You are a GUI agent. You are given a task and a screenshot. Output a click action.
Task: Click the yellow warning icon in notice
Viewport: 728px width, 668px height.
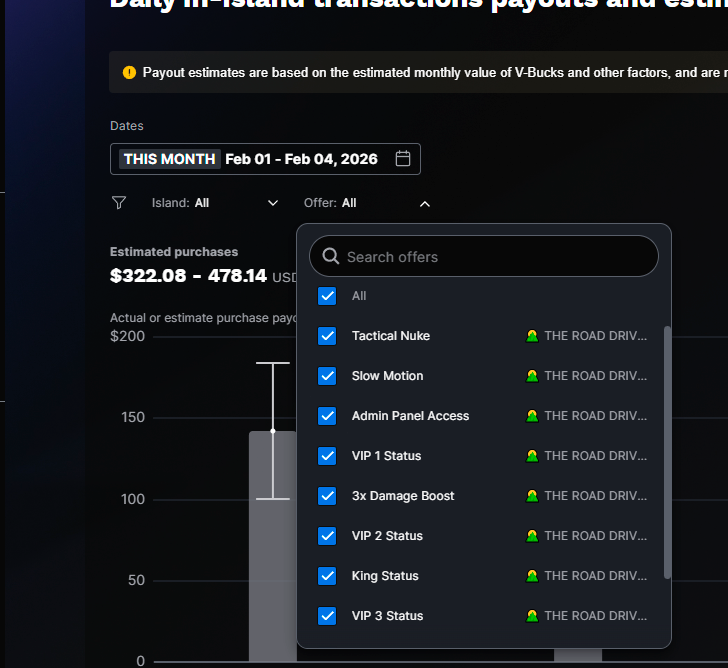(129, 72)
